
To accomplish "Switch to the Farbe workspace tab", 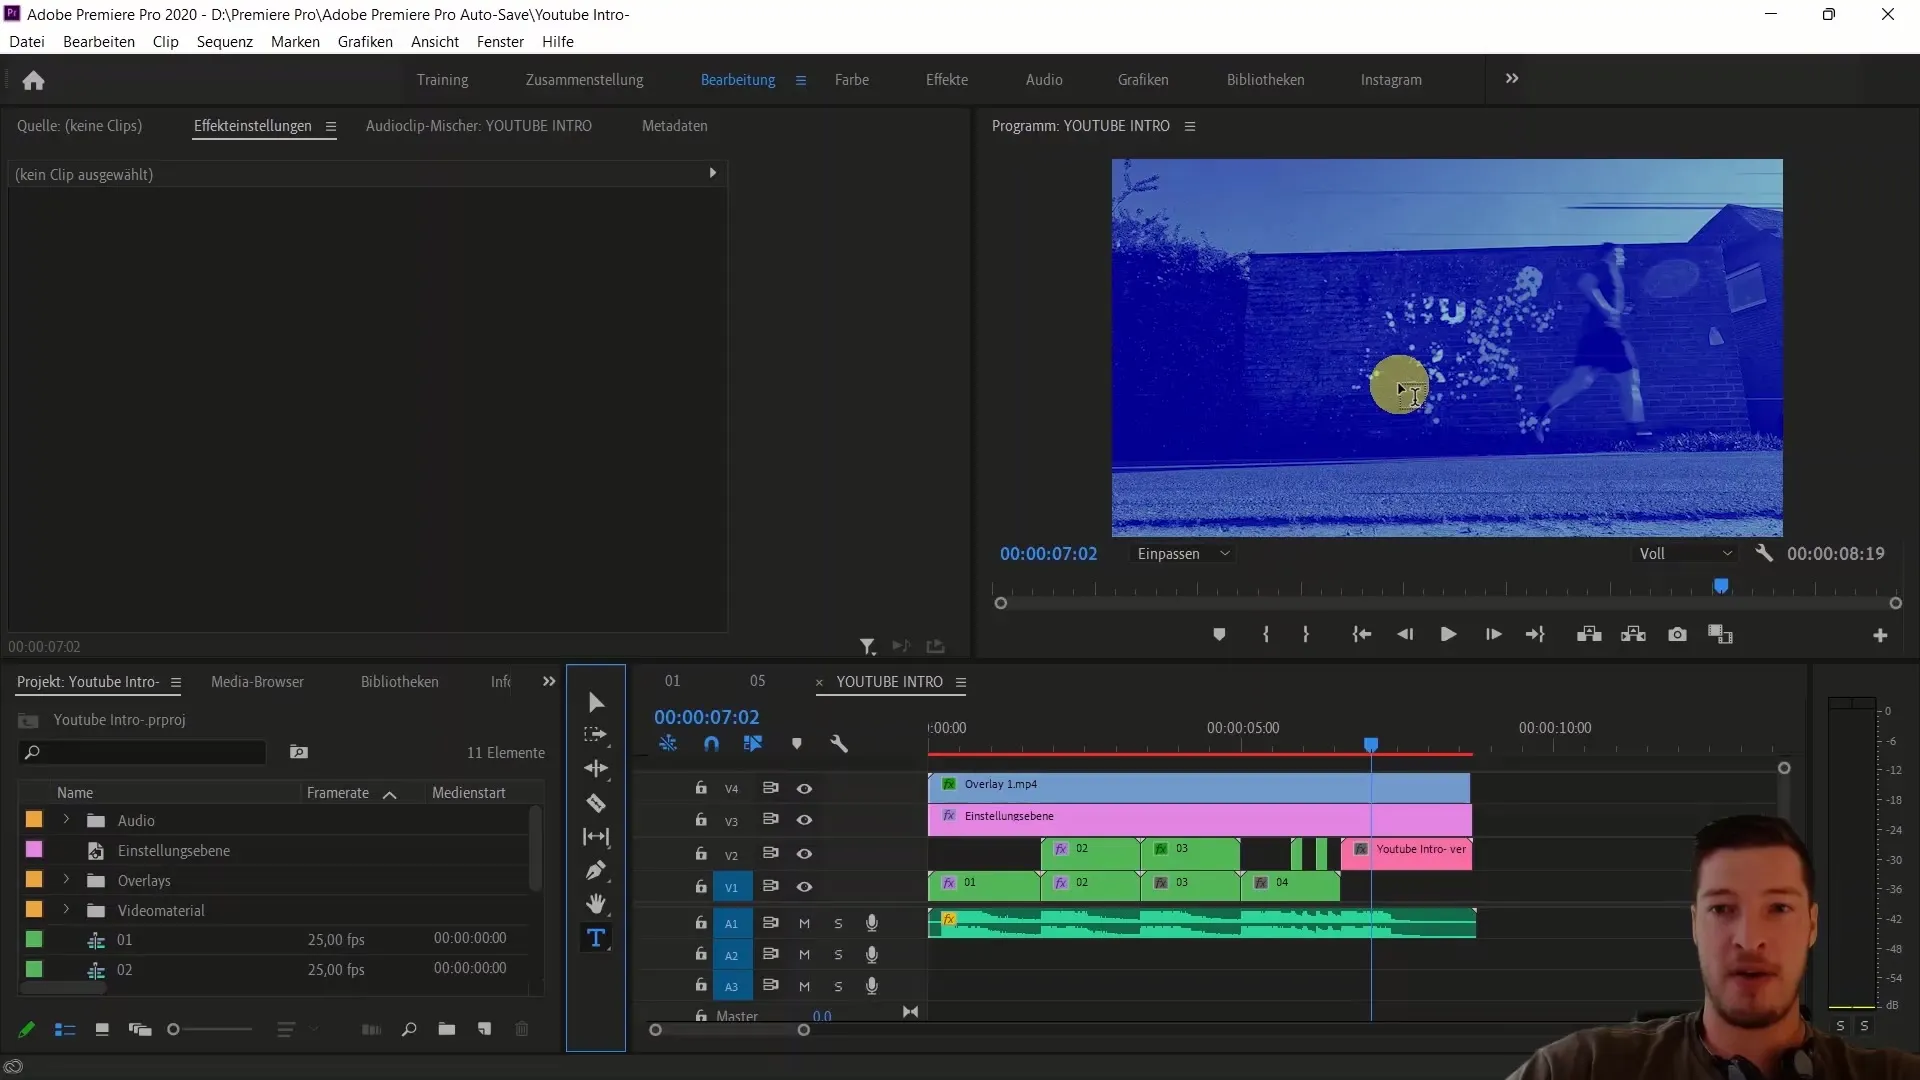I will point(851,79).
